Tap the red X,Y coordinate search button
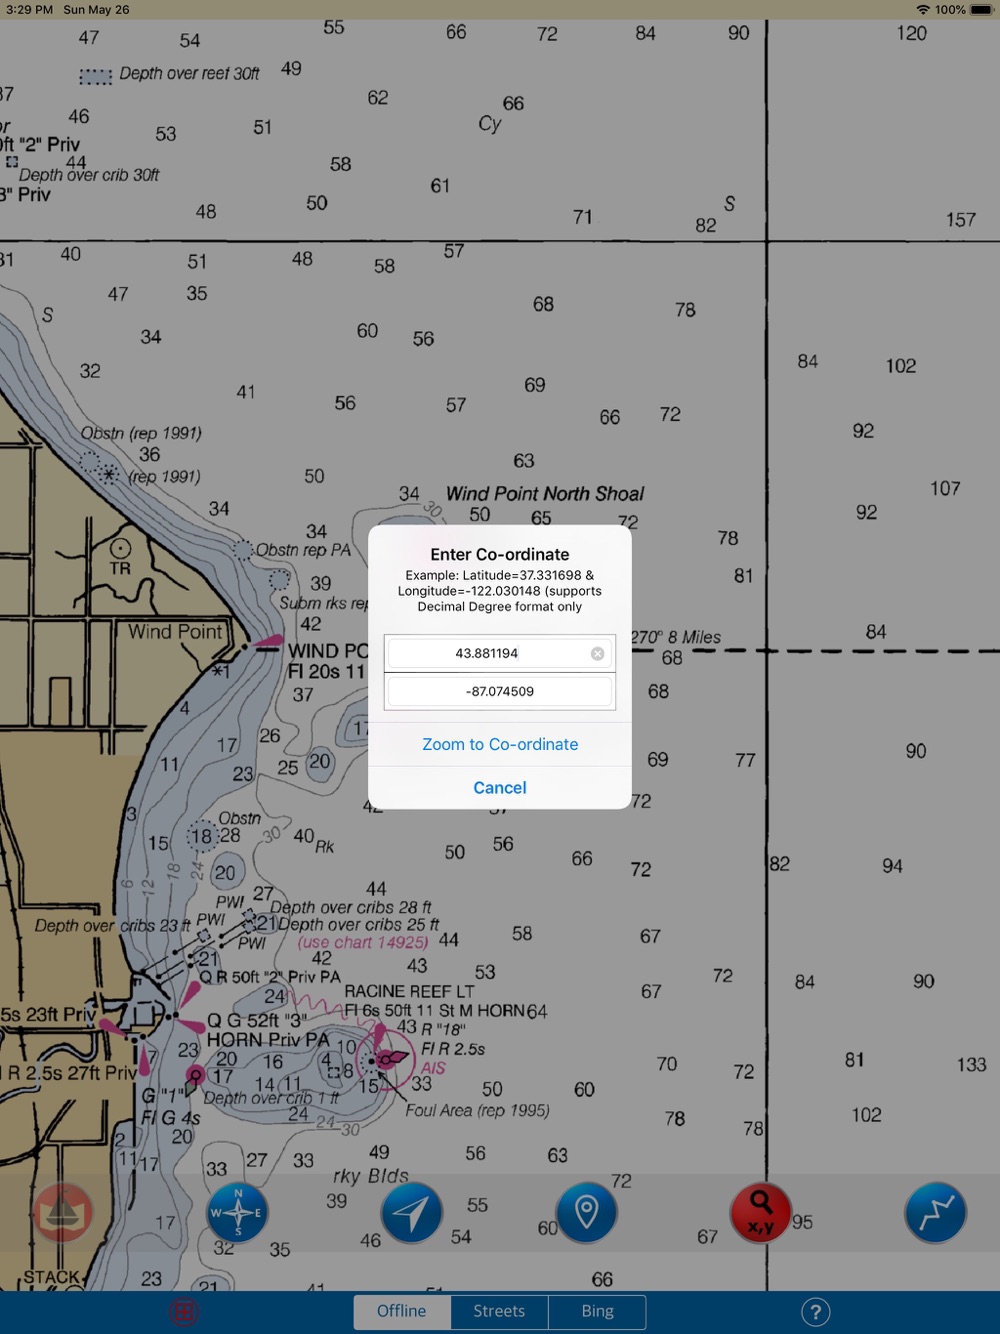The height and width of the screenshot is (1334, 1000). coord(760,1212)
